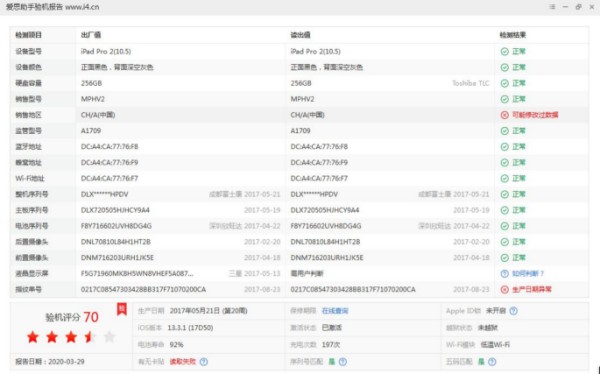Viewport: 600px width, 374px height.
Task: Select the DC:A4:CA:77:76:F7 factory value
Action: click(x=109, y=178)
